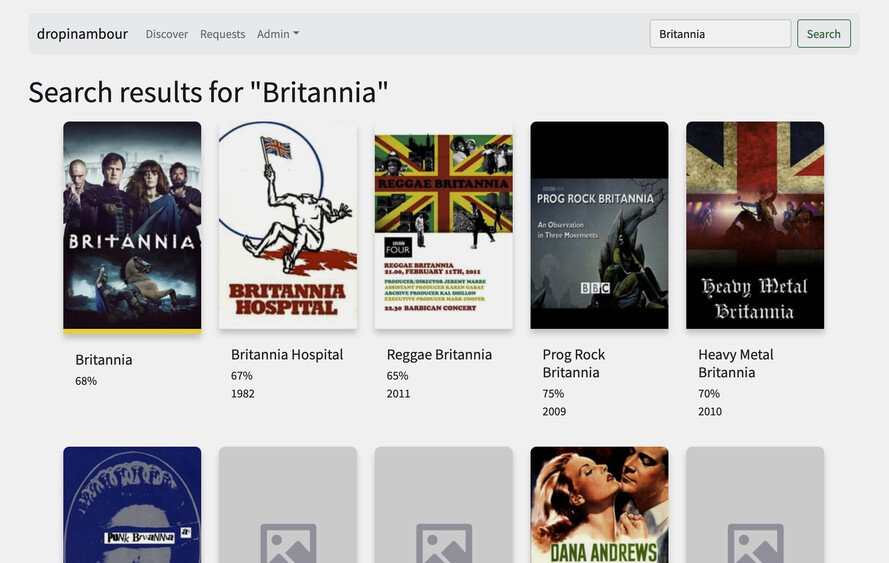
Task: Click the Britannia title with 68% rating
Action: click(x=104, y=360)
